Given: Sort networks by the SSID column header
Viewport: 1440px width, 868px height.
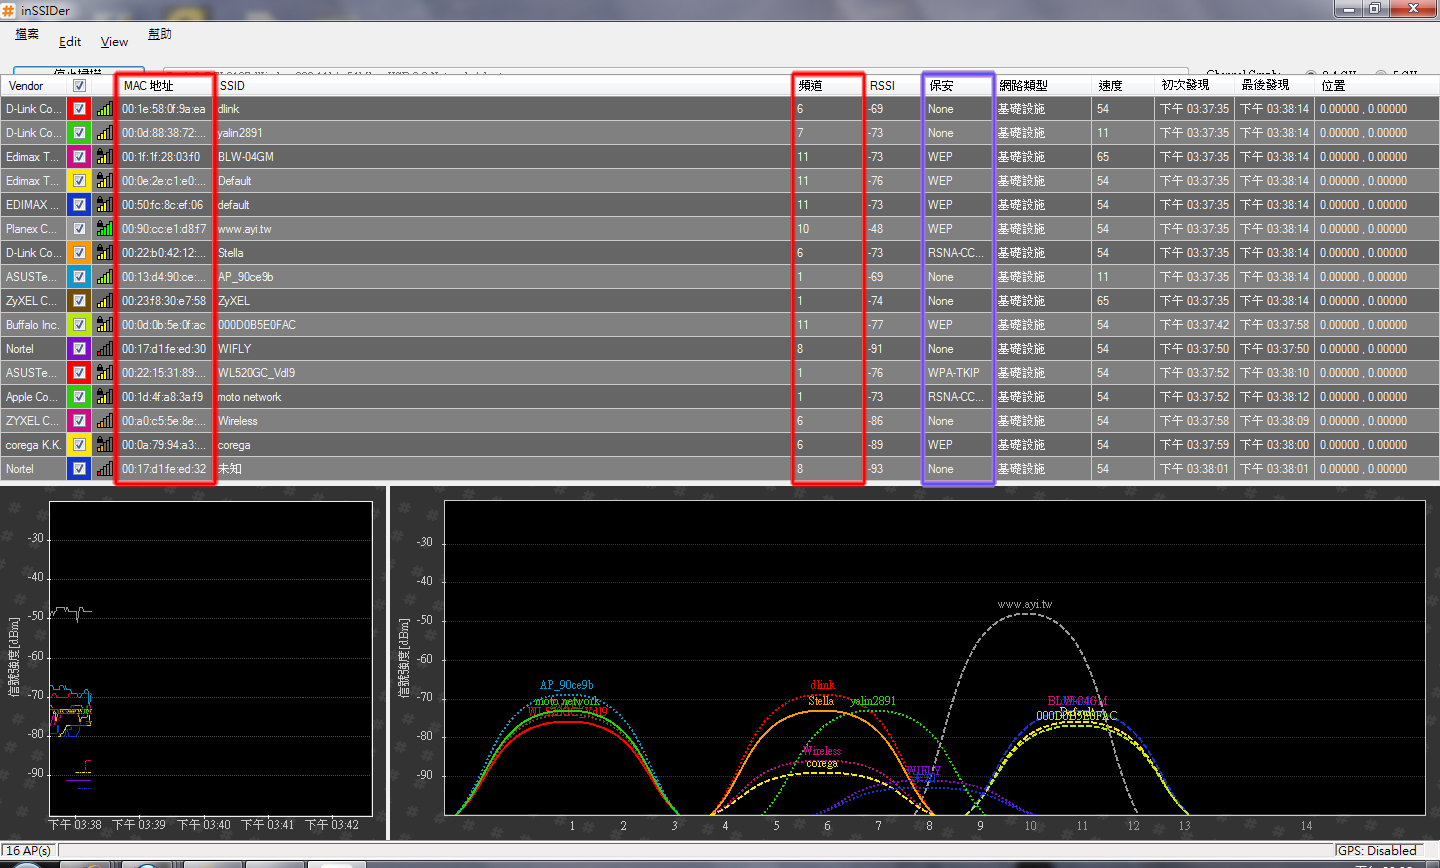Looking at the screenshot, I should click(504, 86).
